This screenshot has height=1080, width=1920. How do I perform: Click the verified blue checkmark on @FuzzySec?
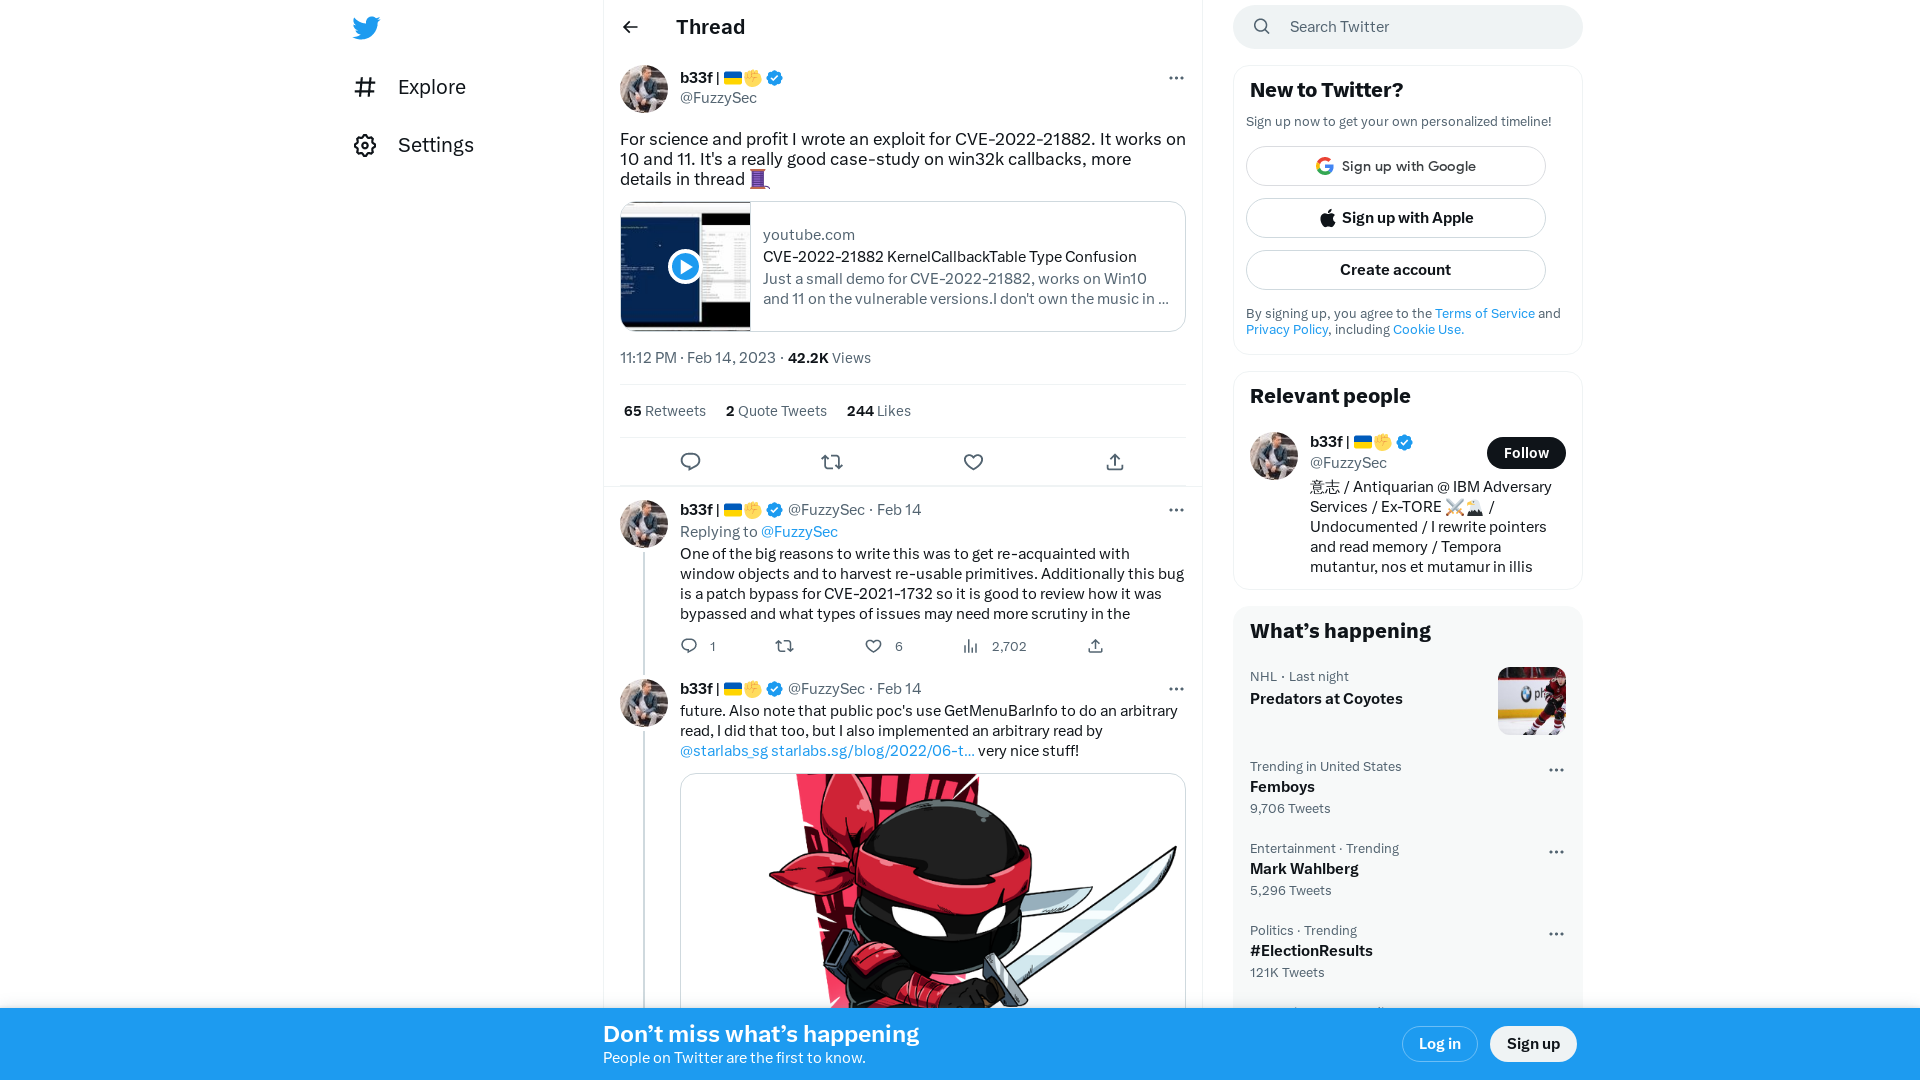[x=775, y=78]
